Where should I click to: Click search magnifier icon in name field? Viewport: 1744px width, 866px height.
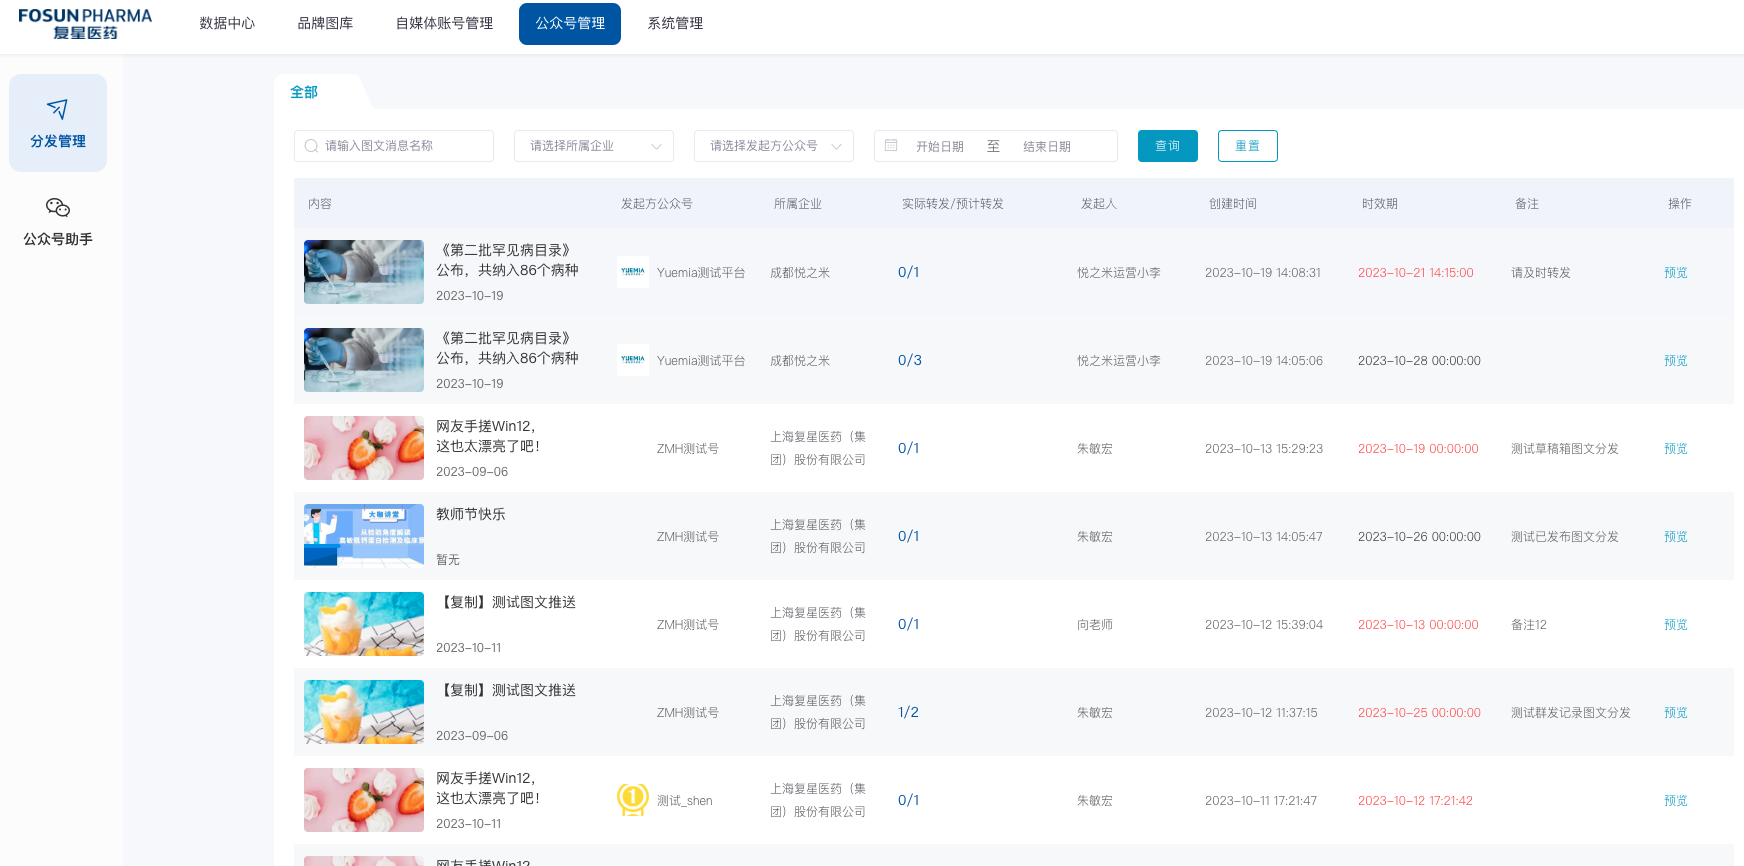click(311, 146)
